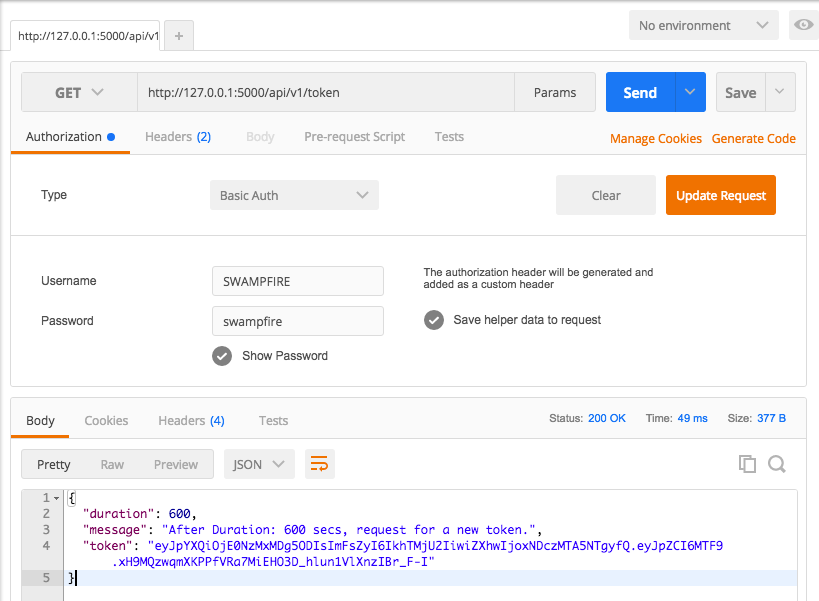
Task: Collapse the JSON object at line 1
Action: [54, 497]
